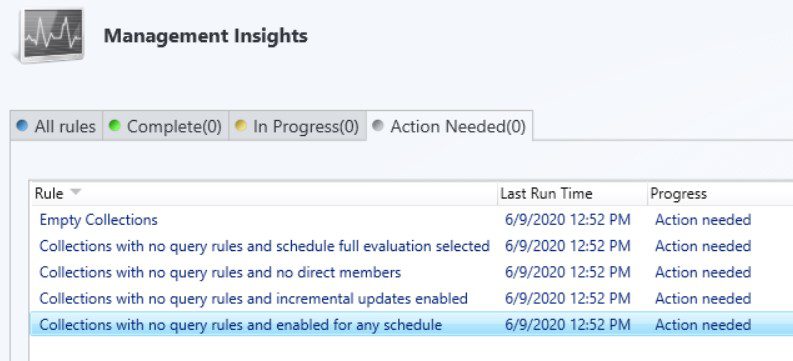Click the sort arrow beside Rule header

(75, 192)
